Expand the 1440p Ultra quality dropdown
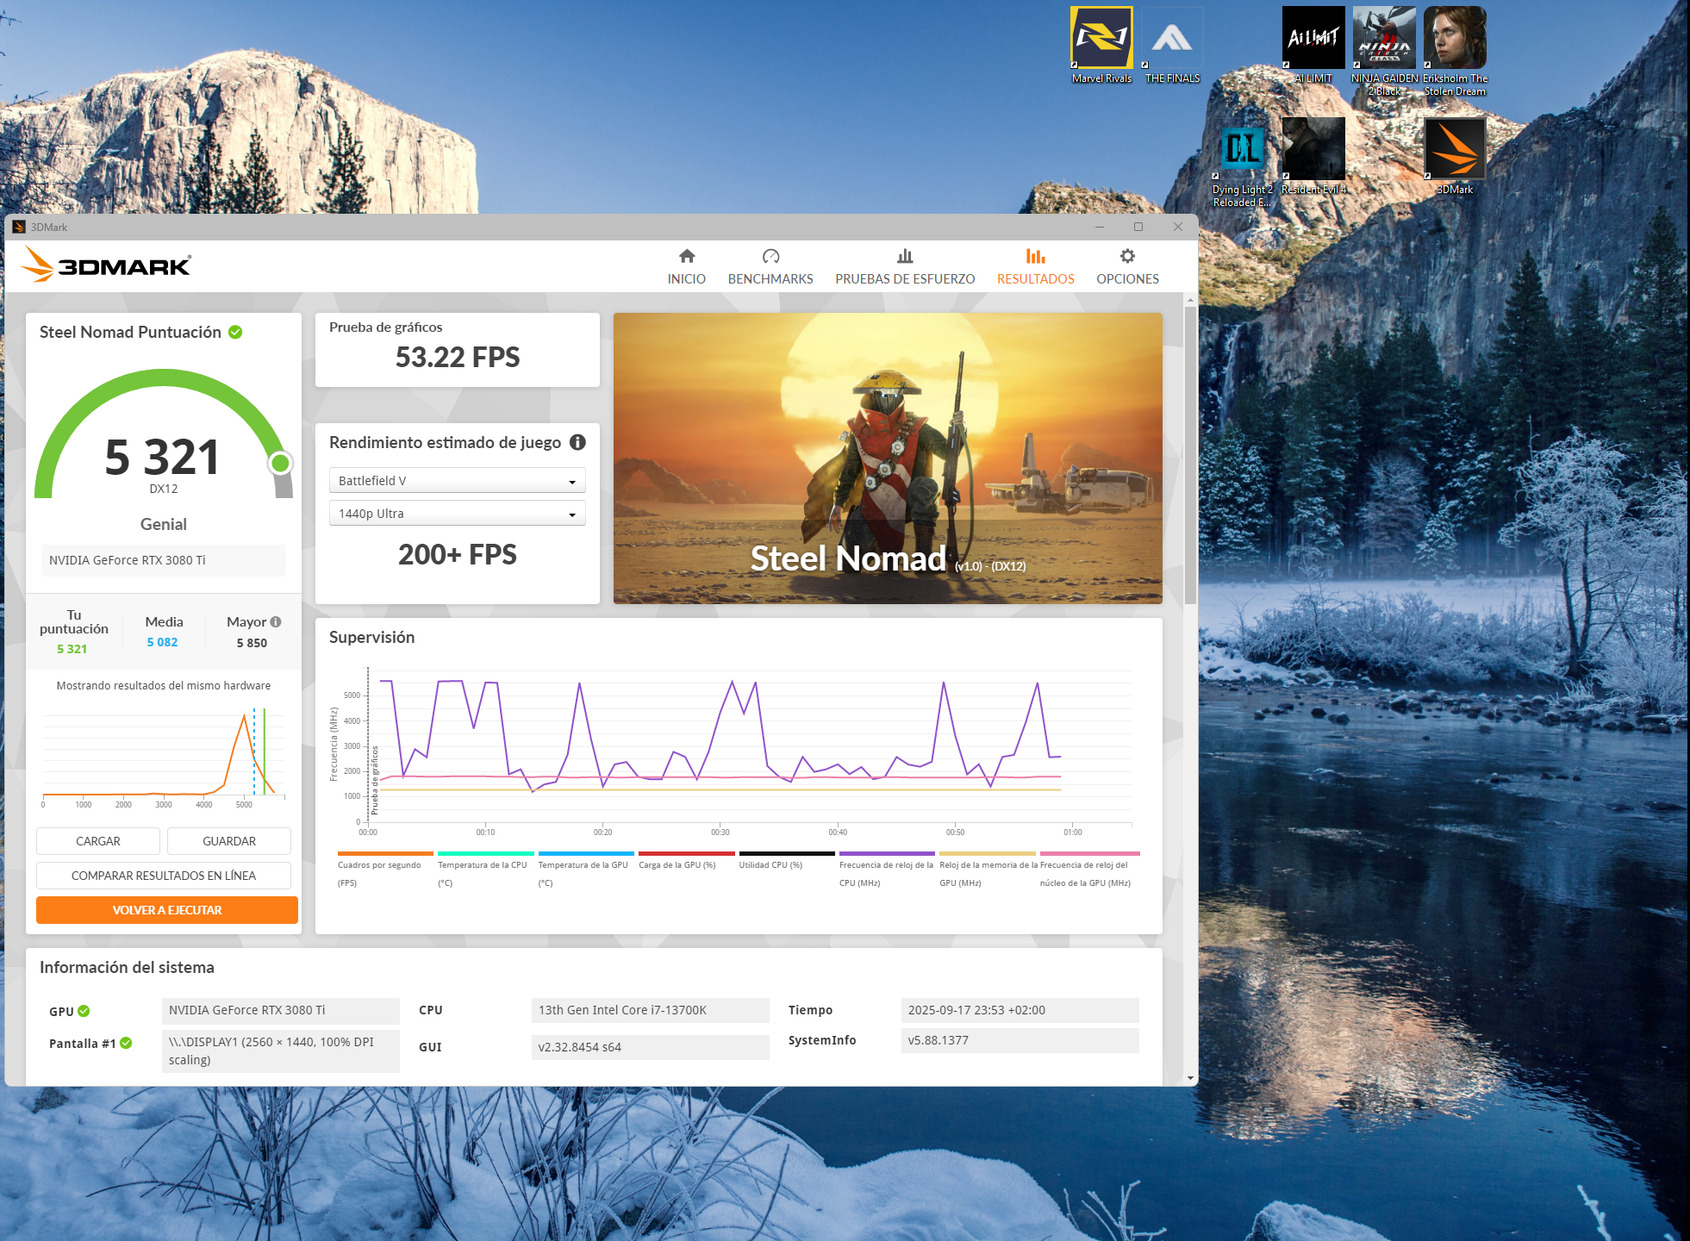The width and height of the screenshot is (1690, 1241). (x=457, y=514)
